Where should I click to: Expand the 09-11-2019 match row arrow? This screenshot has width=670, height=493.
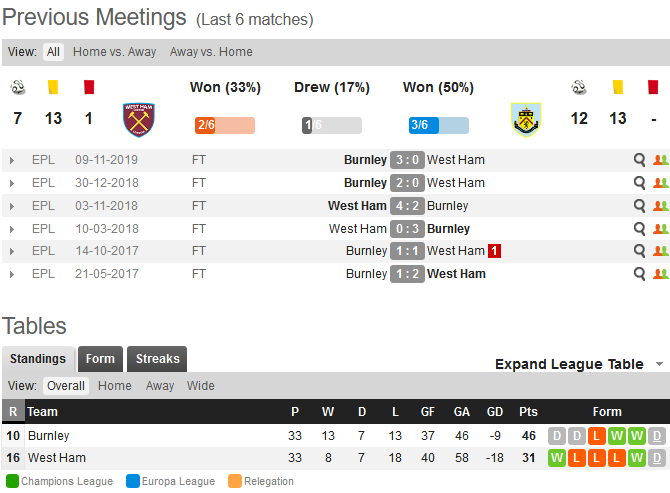click(x=12, y=161)
